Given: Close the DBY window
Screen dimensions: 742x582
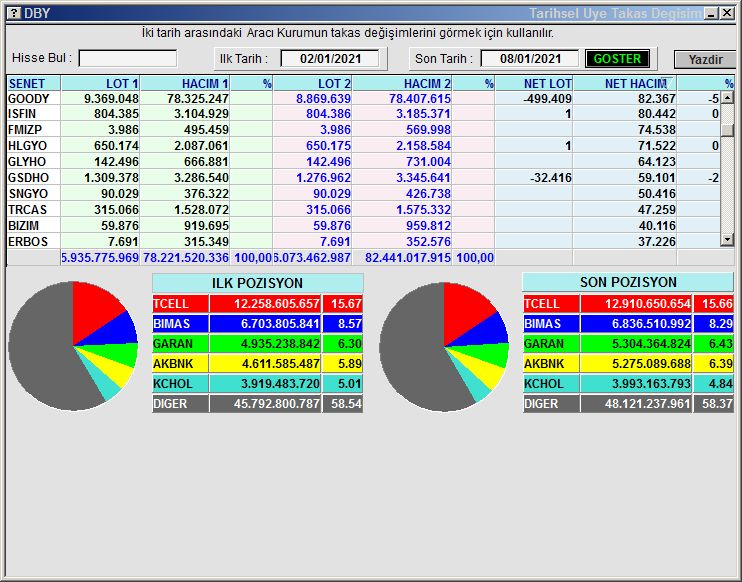Looking at the screenshot, I should pyautogui.click(x=727, y=14).
